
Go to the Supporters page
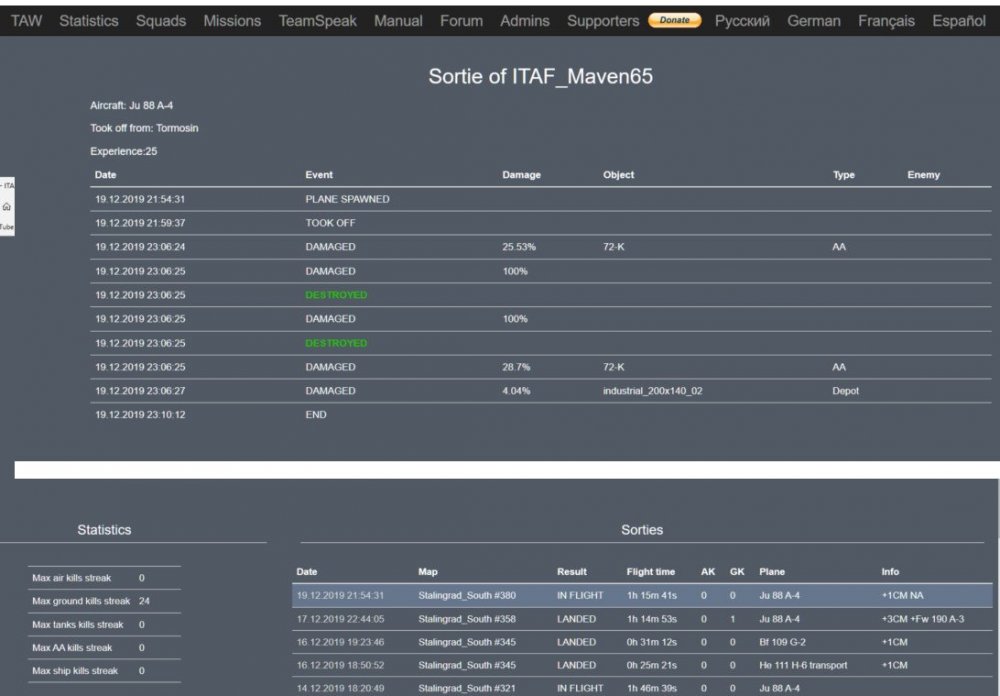(603, 21)
